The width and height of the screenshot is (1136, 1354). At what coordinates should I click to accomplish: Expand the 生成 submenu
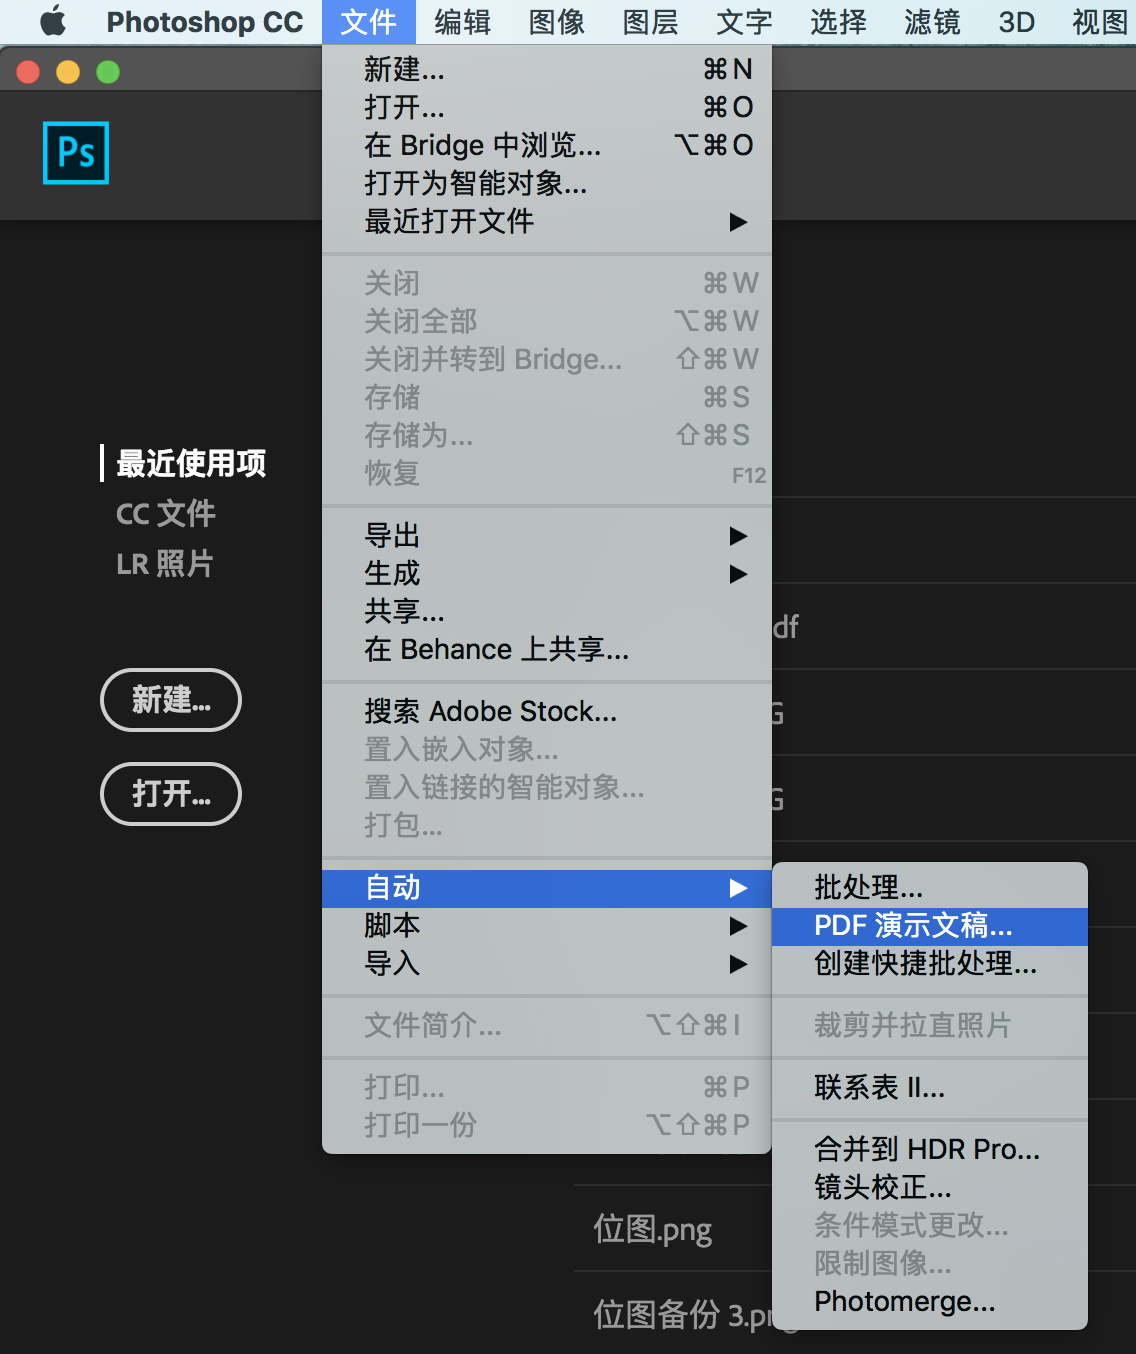(x=547, y=574)
